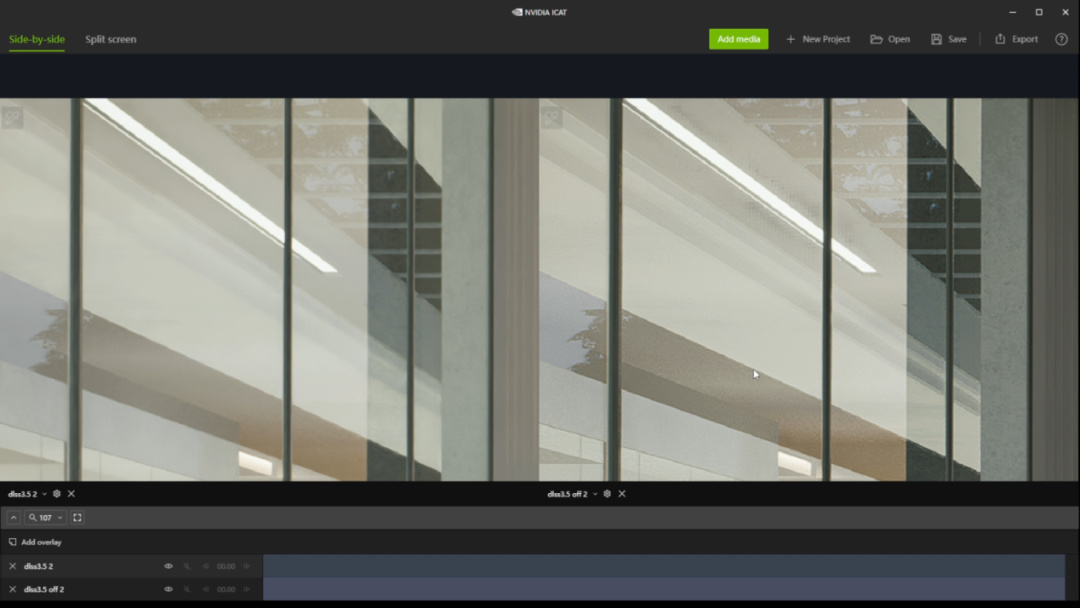
Task: Collapse the timeline panel with chevron
Action: [x=13, y=517]
